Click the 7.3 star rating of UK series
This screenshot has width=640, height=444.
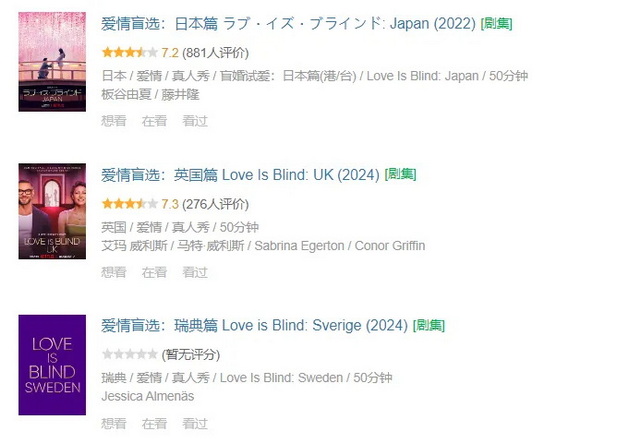[x=129, y=204]
